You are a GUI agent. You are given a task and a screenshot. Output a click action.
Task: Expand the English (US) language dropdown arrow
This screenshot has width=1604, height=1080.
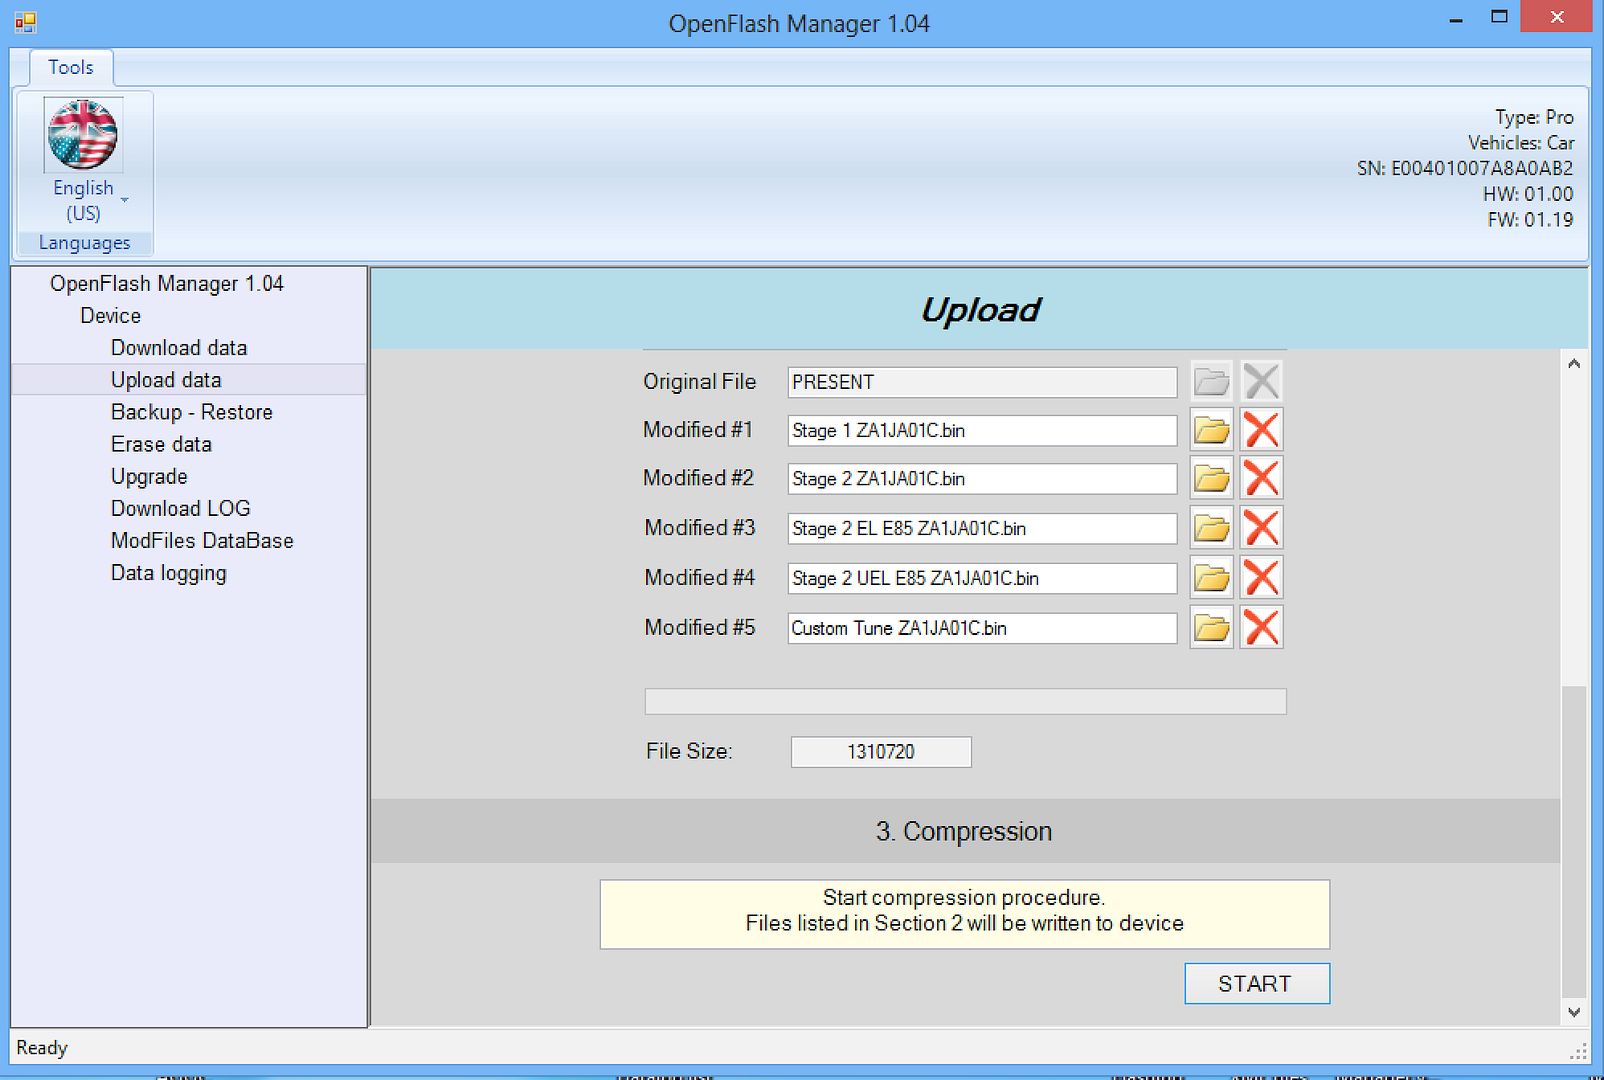click(125, 200)
